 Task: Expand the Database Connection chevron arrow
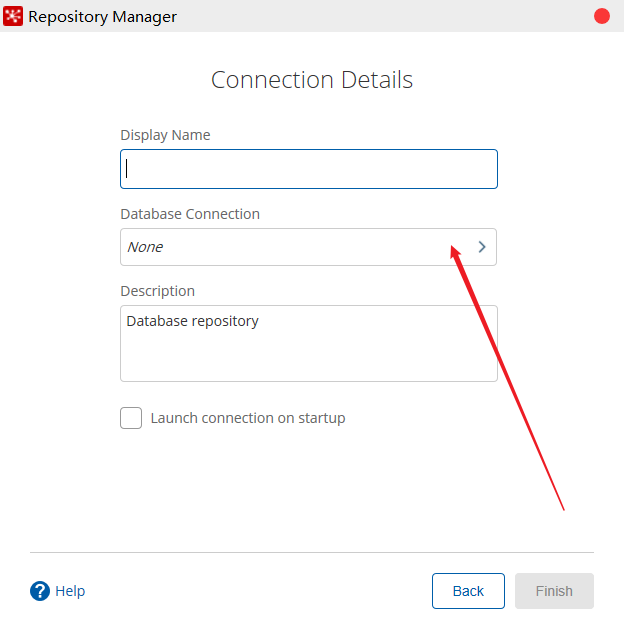tap(482, 247)
